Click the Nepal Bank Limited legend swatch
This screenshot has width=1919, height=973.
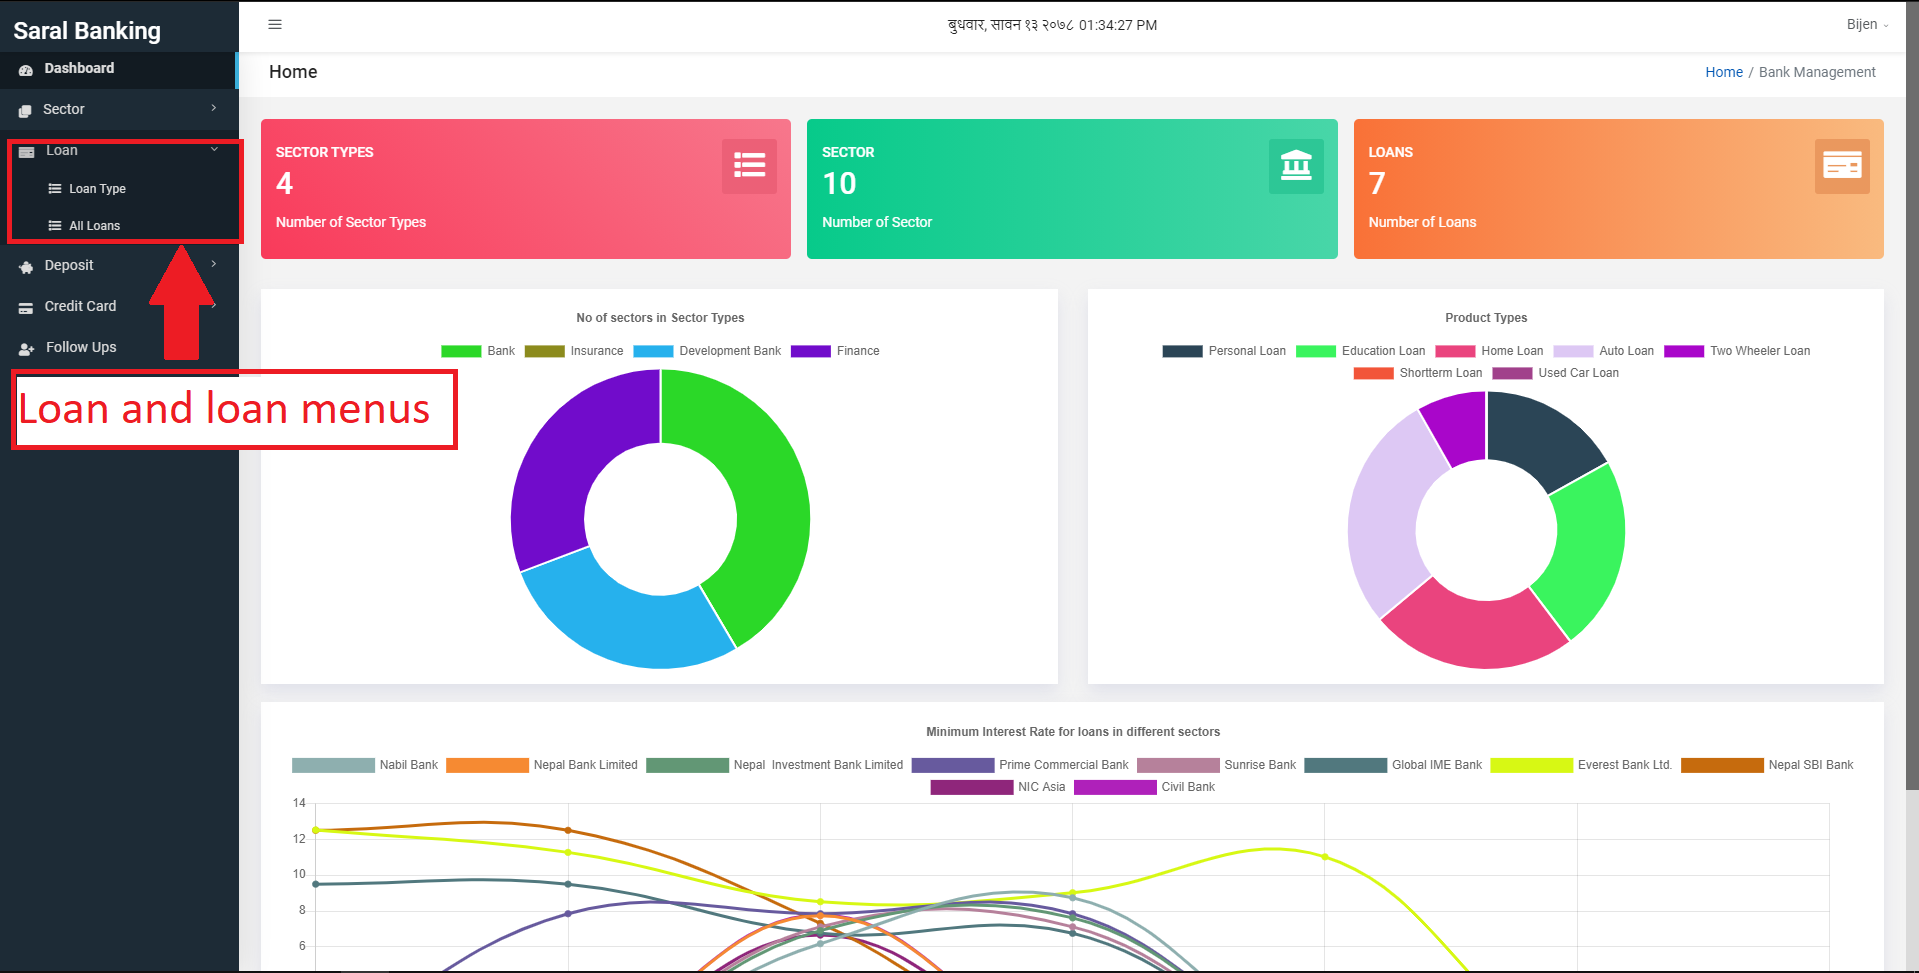(487, 765)
